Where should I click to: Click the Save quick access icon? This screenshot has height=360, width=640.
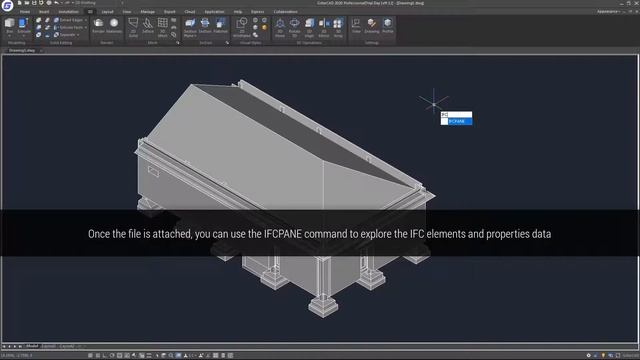(x=34, y=3)
